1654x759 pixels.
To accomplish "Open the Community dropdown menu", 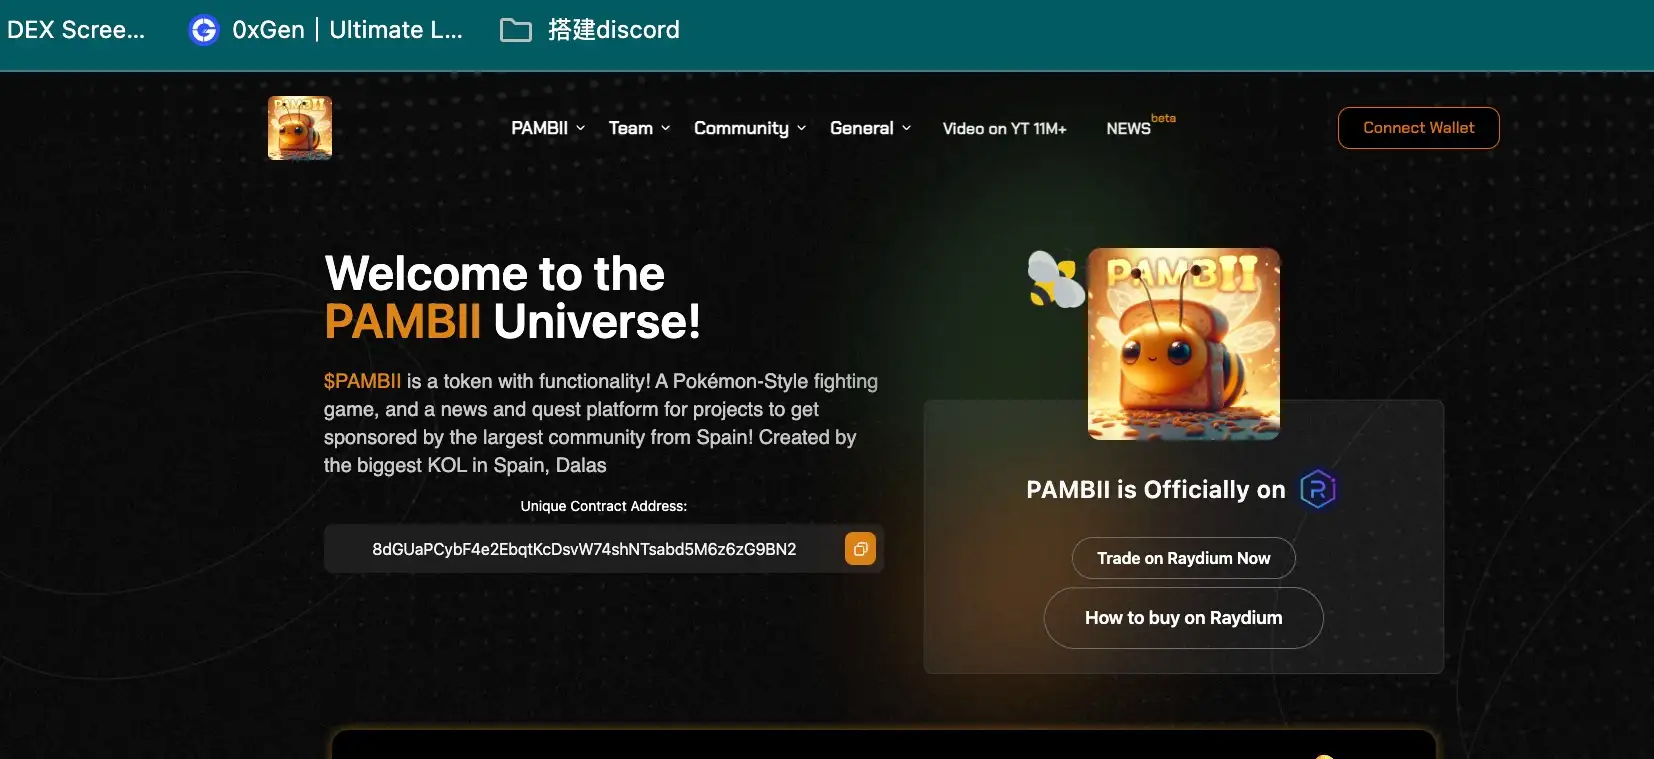I will tap(749, 128).
